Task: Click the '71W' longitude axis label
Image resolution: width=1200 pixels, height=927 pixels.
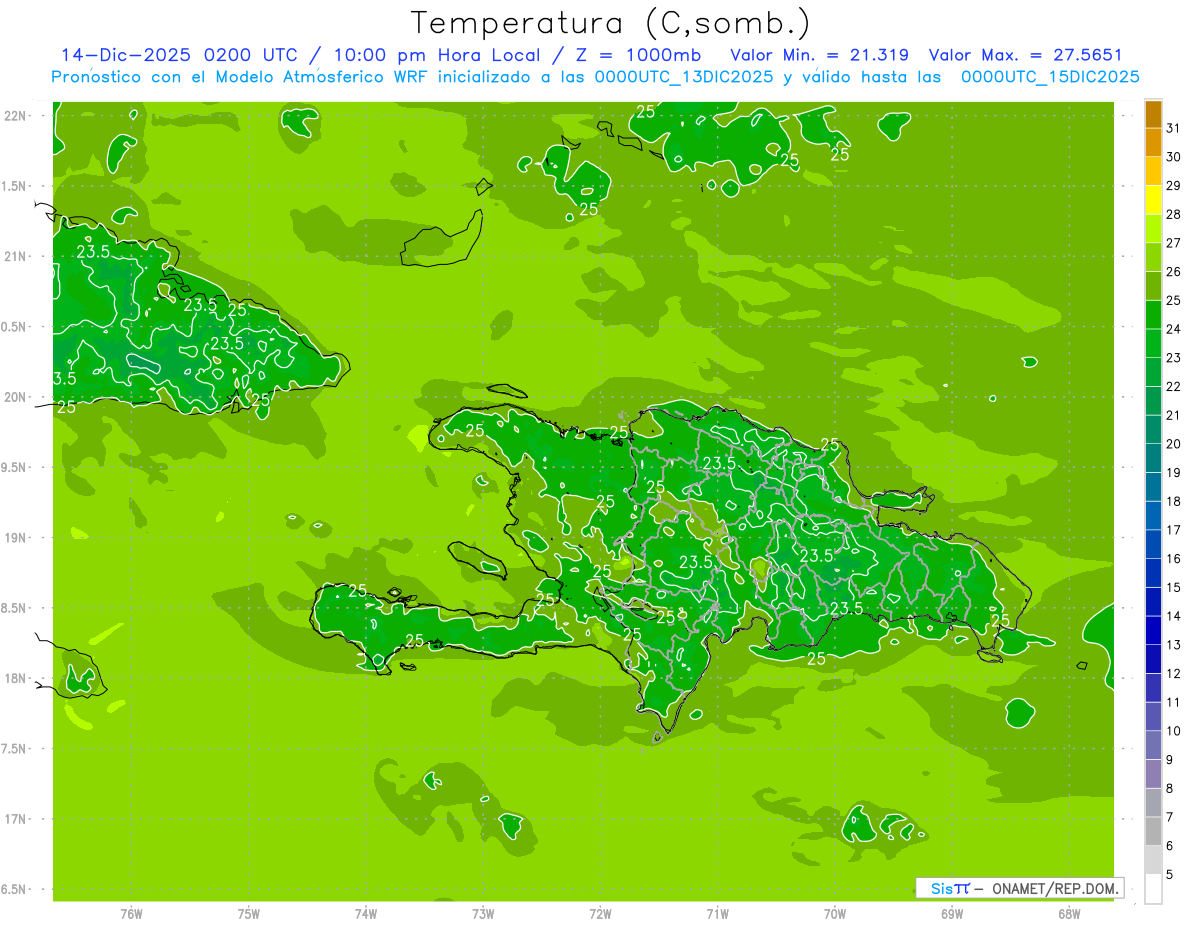Action: point(717,914)
